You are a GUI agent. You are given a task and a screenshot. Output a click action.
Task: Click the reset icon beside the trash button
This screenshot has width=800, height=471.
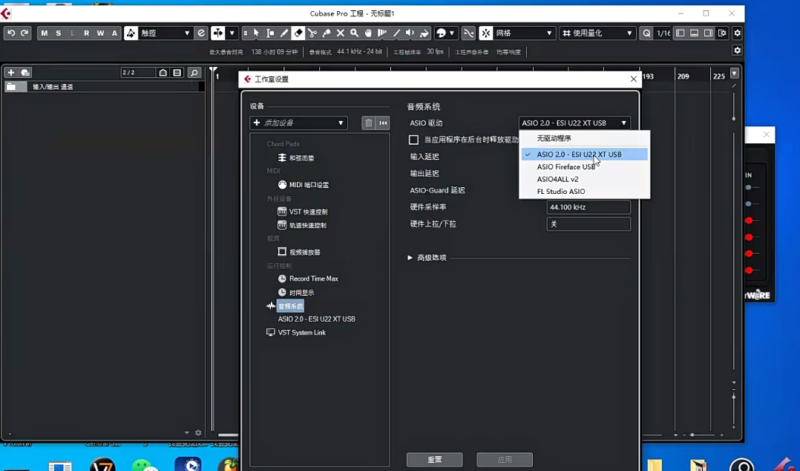coord(382,123)
